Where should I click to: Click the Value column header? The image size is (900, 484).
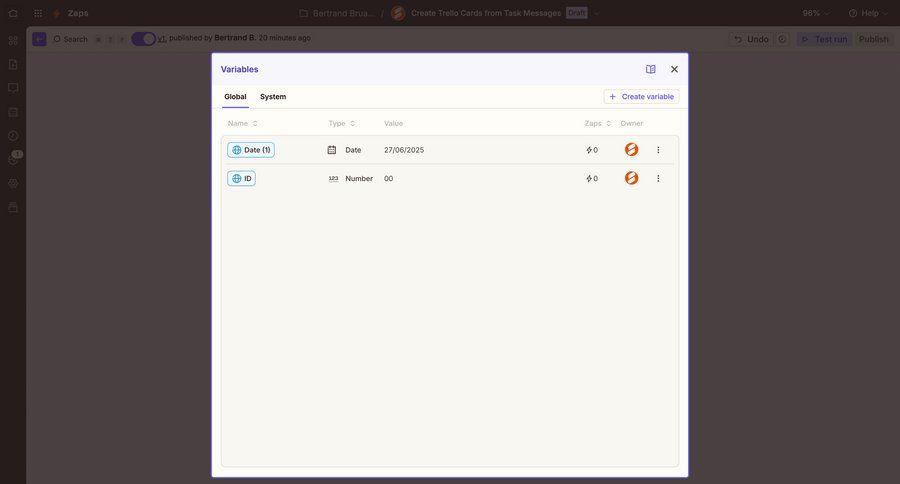[x=393, y=123]
